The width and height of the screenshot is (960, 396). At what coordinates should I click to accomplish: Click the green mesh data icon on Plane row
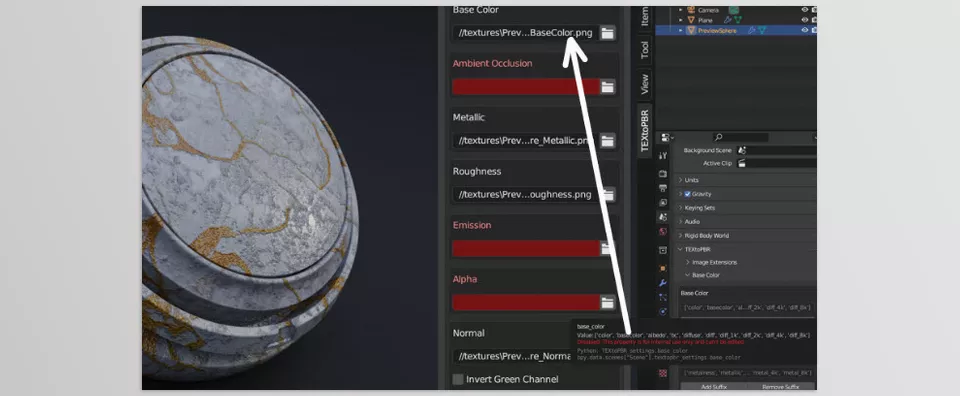(x=738, y=20)
